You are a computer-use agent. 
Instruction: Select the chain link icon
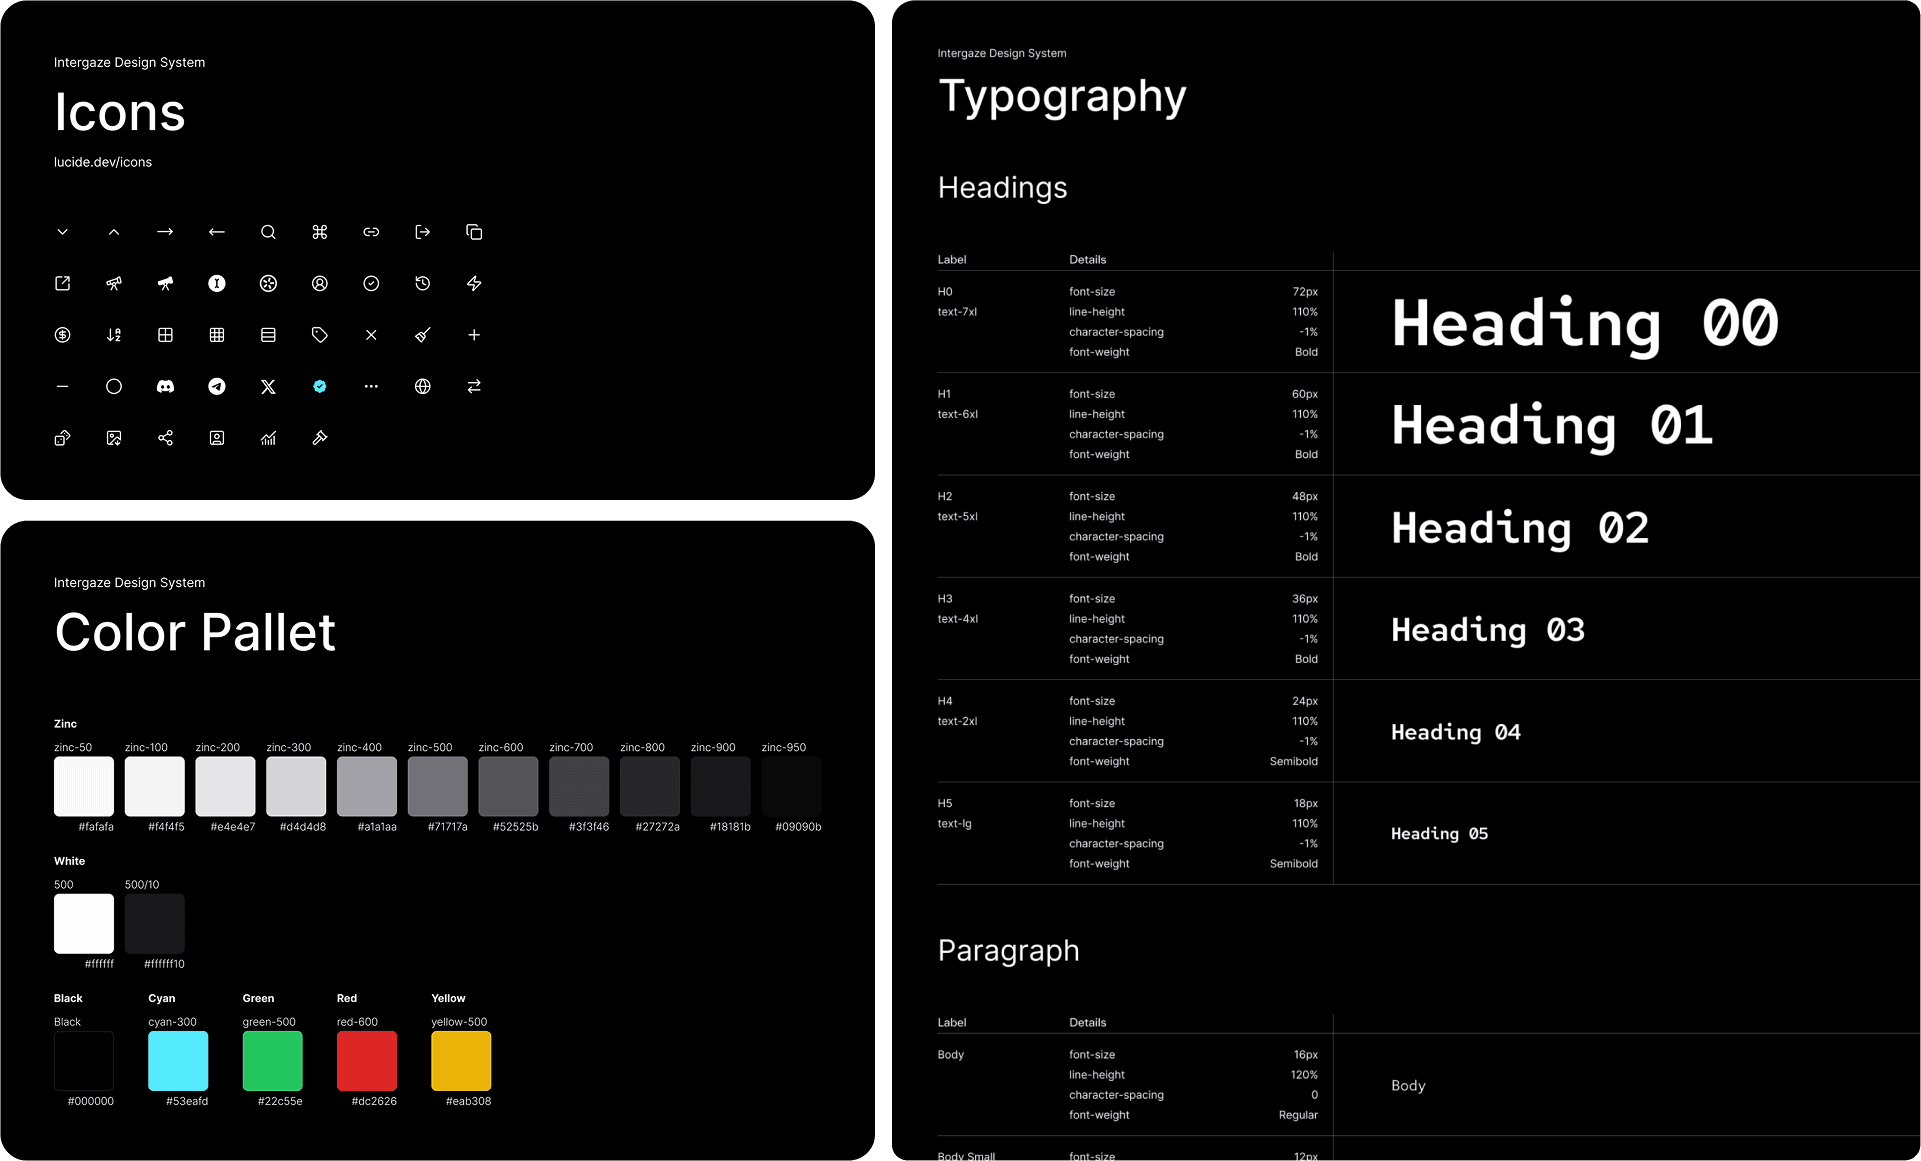371,232
